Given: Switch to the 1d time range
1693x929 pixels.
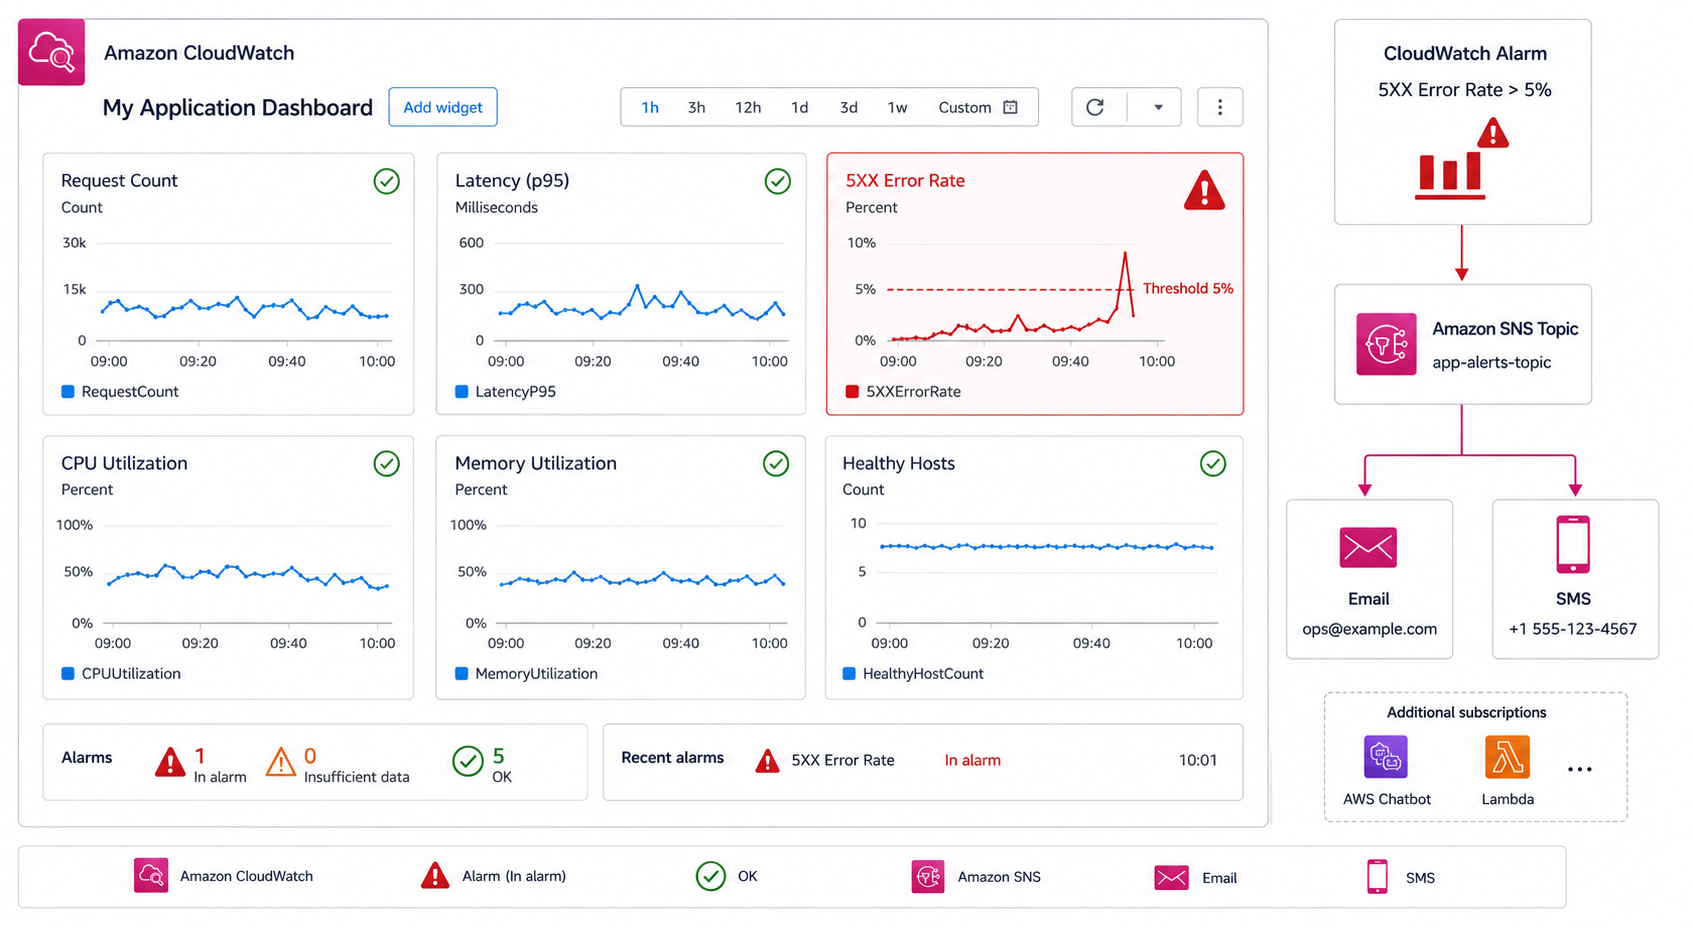Looking at the screenshot, I should coord(800,107).
